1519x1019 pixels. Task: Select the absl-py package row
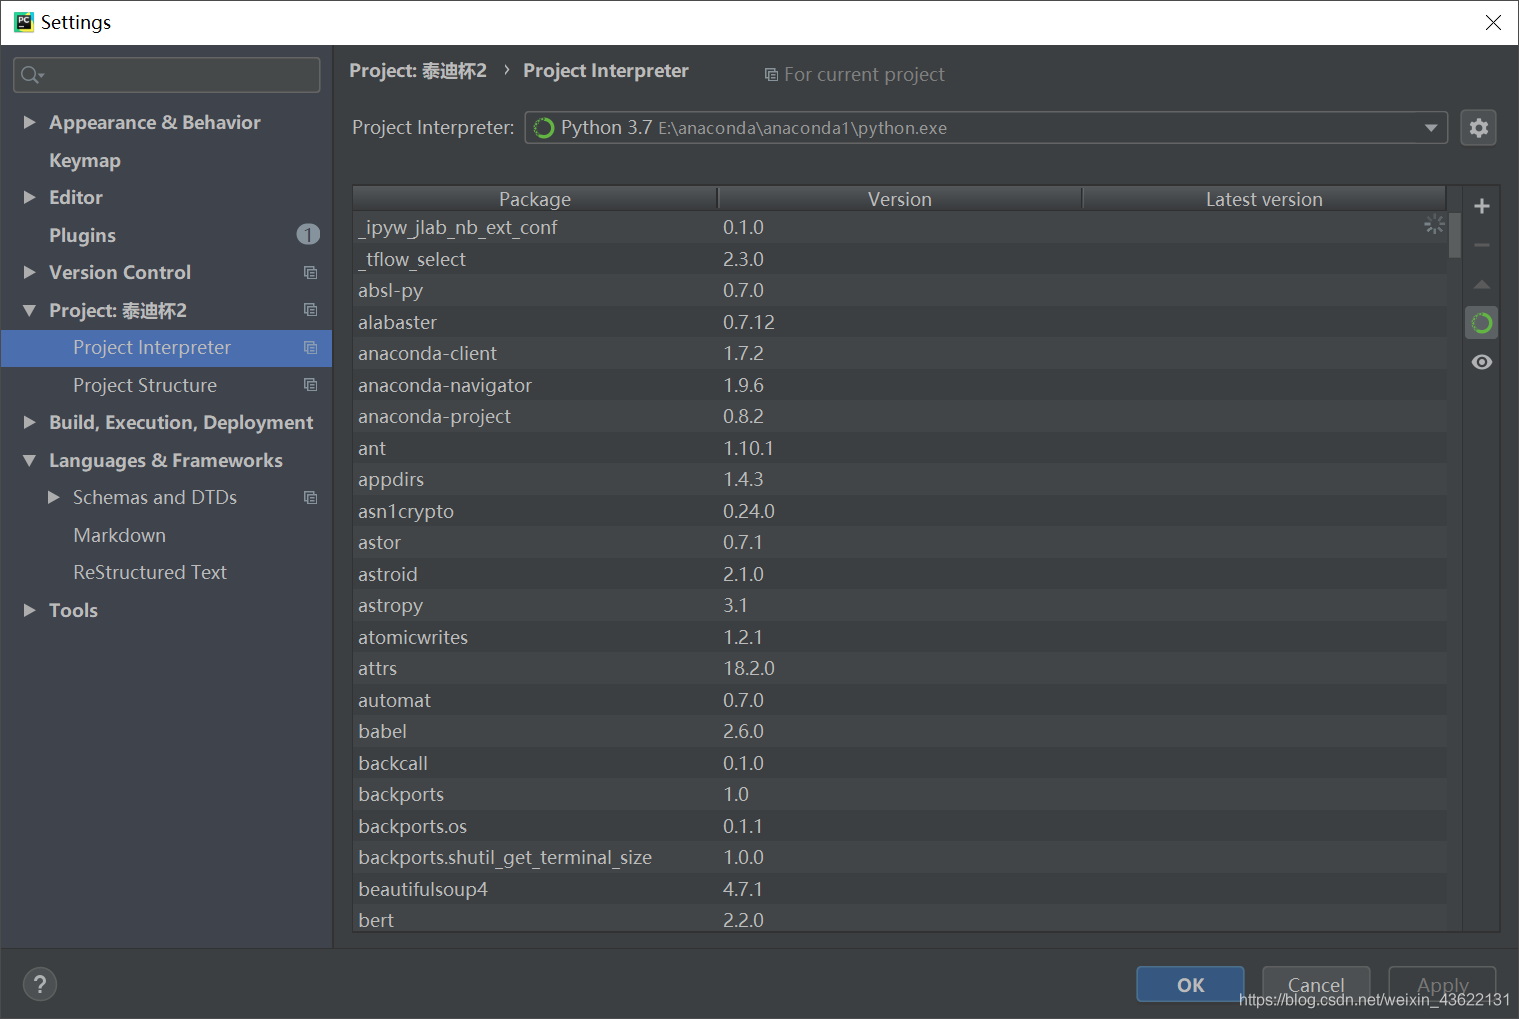click(x=900, y=290)
